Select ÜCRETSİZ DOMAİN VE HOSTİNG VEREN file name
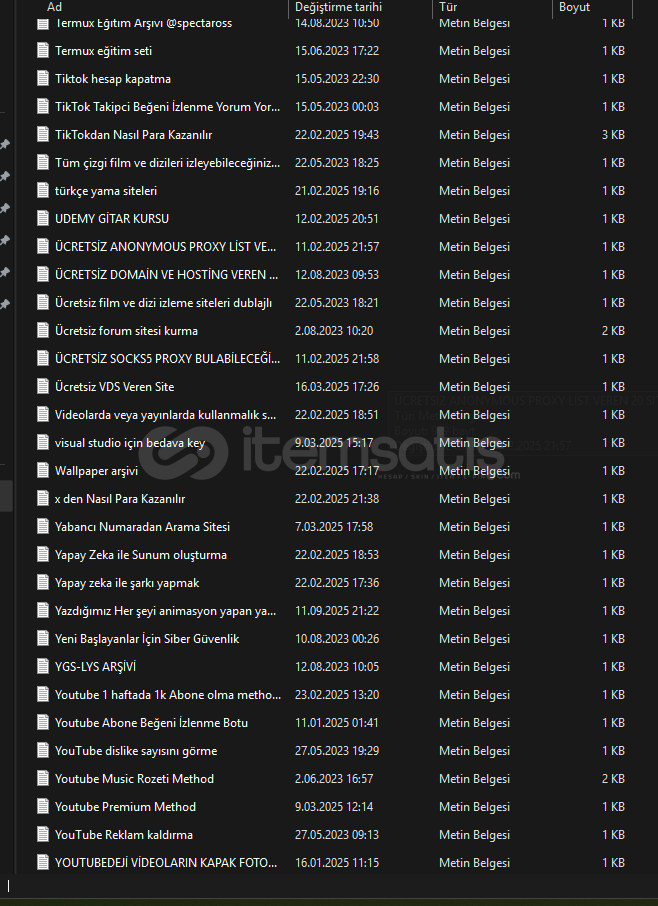The image size is (658, 906). point(166,275)
